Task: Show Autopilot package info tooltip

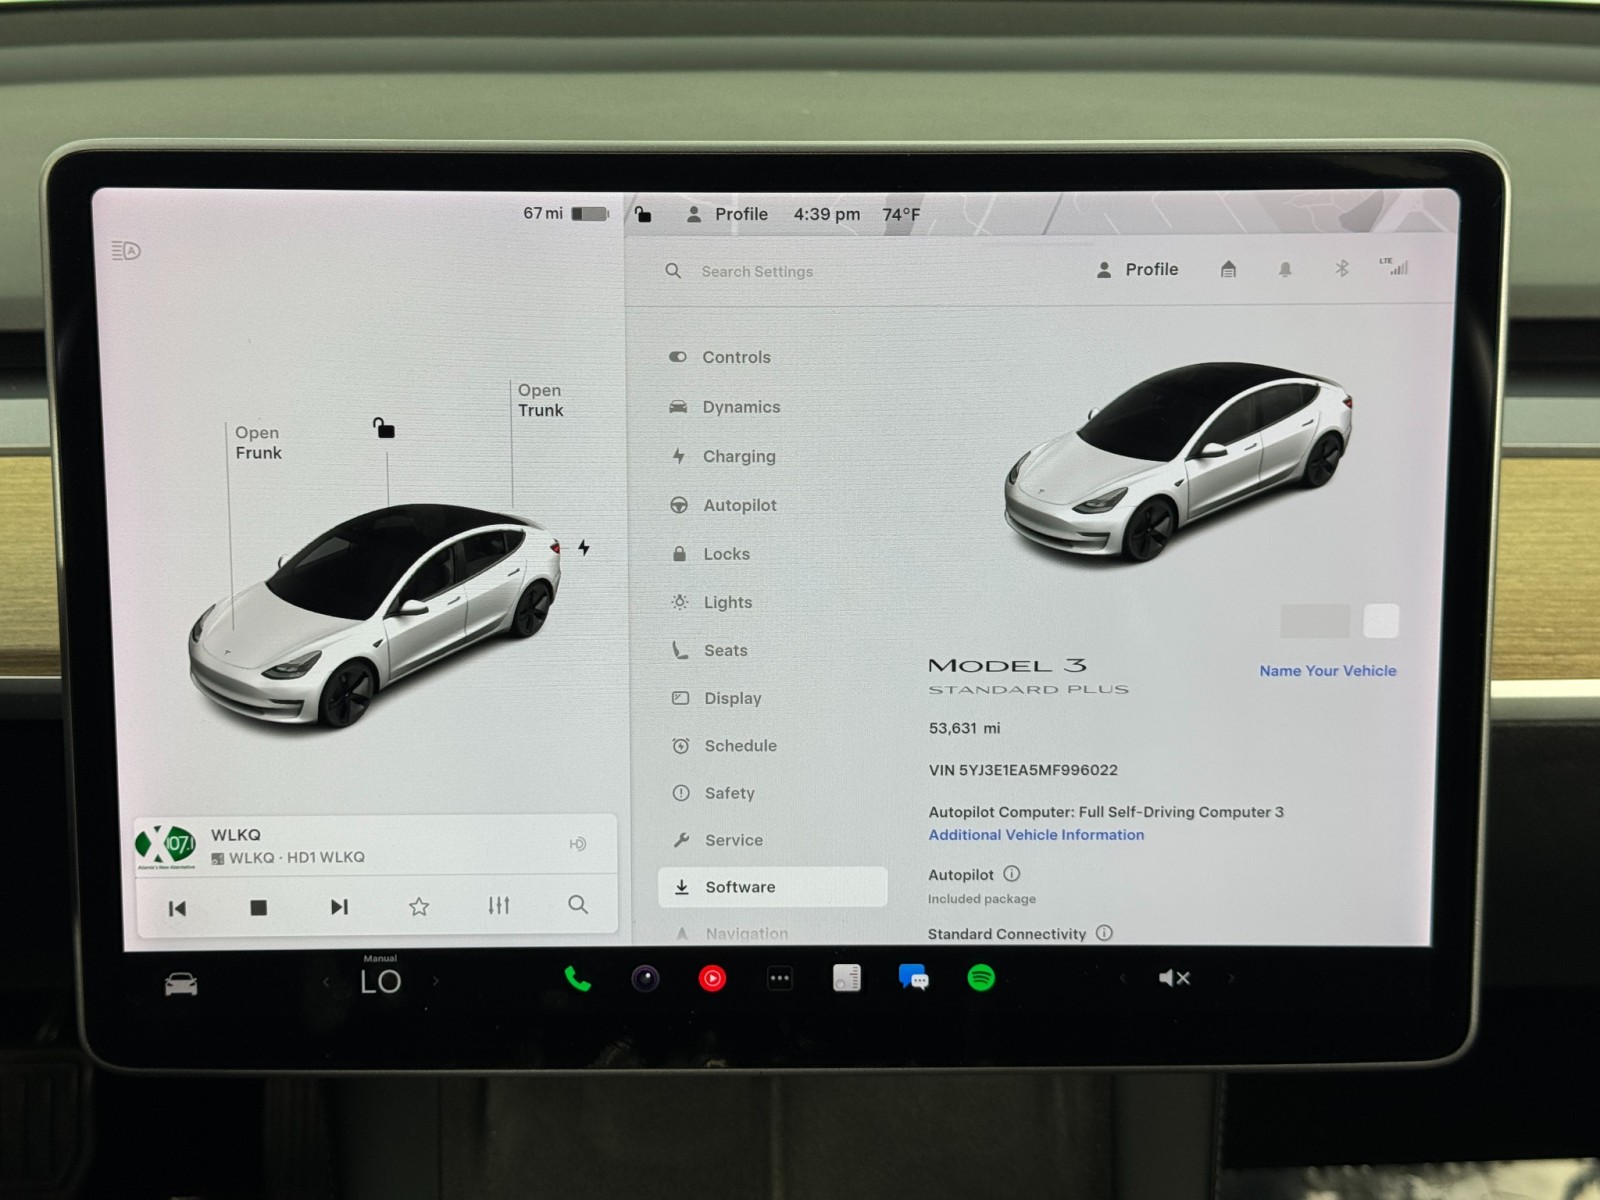Action: [1012, 874]
